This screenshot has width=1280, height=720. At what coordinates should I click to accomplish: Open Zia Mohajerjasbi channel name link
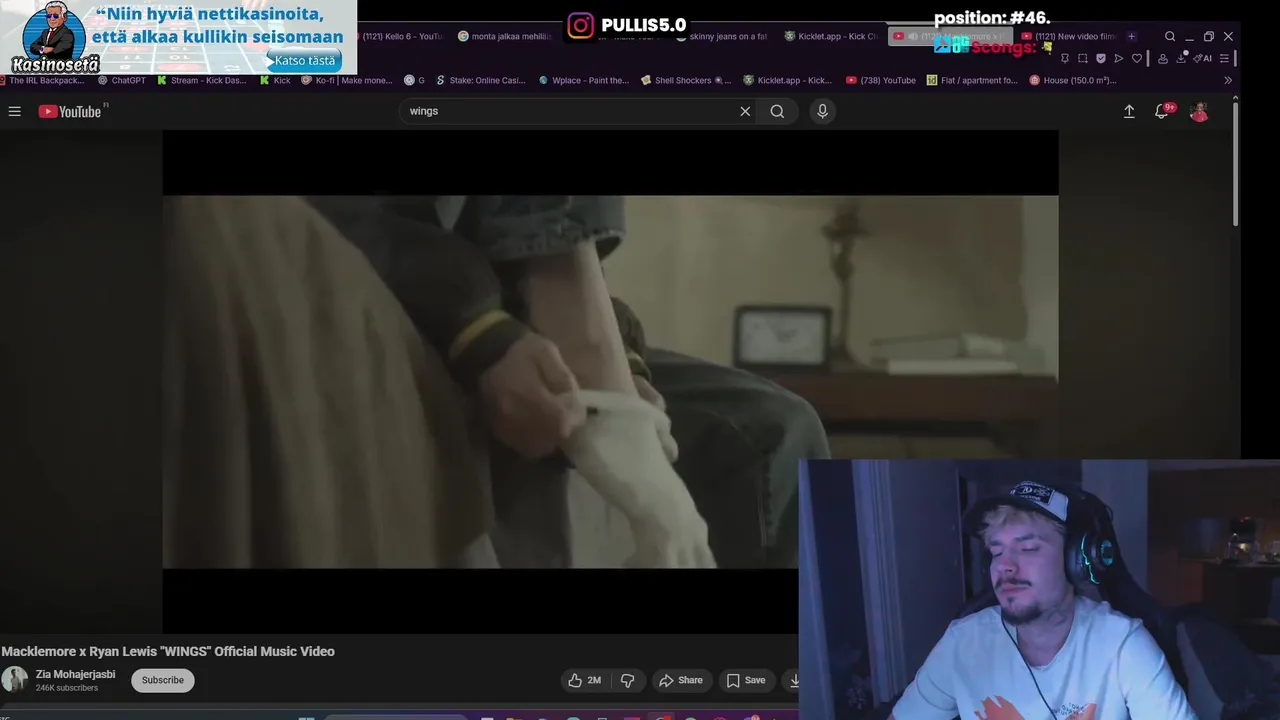(75, 674)
